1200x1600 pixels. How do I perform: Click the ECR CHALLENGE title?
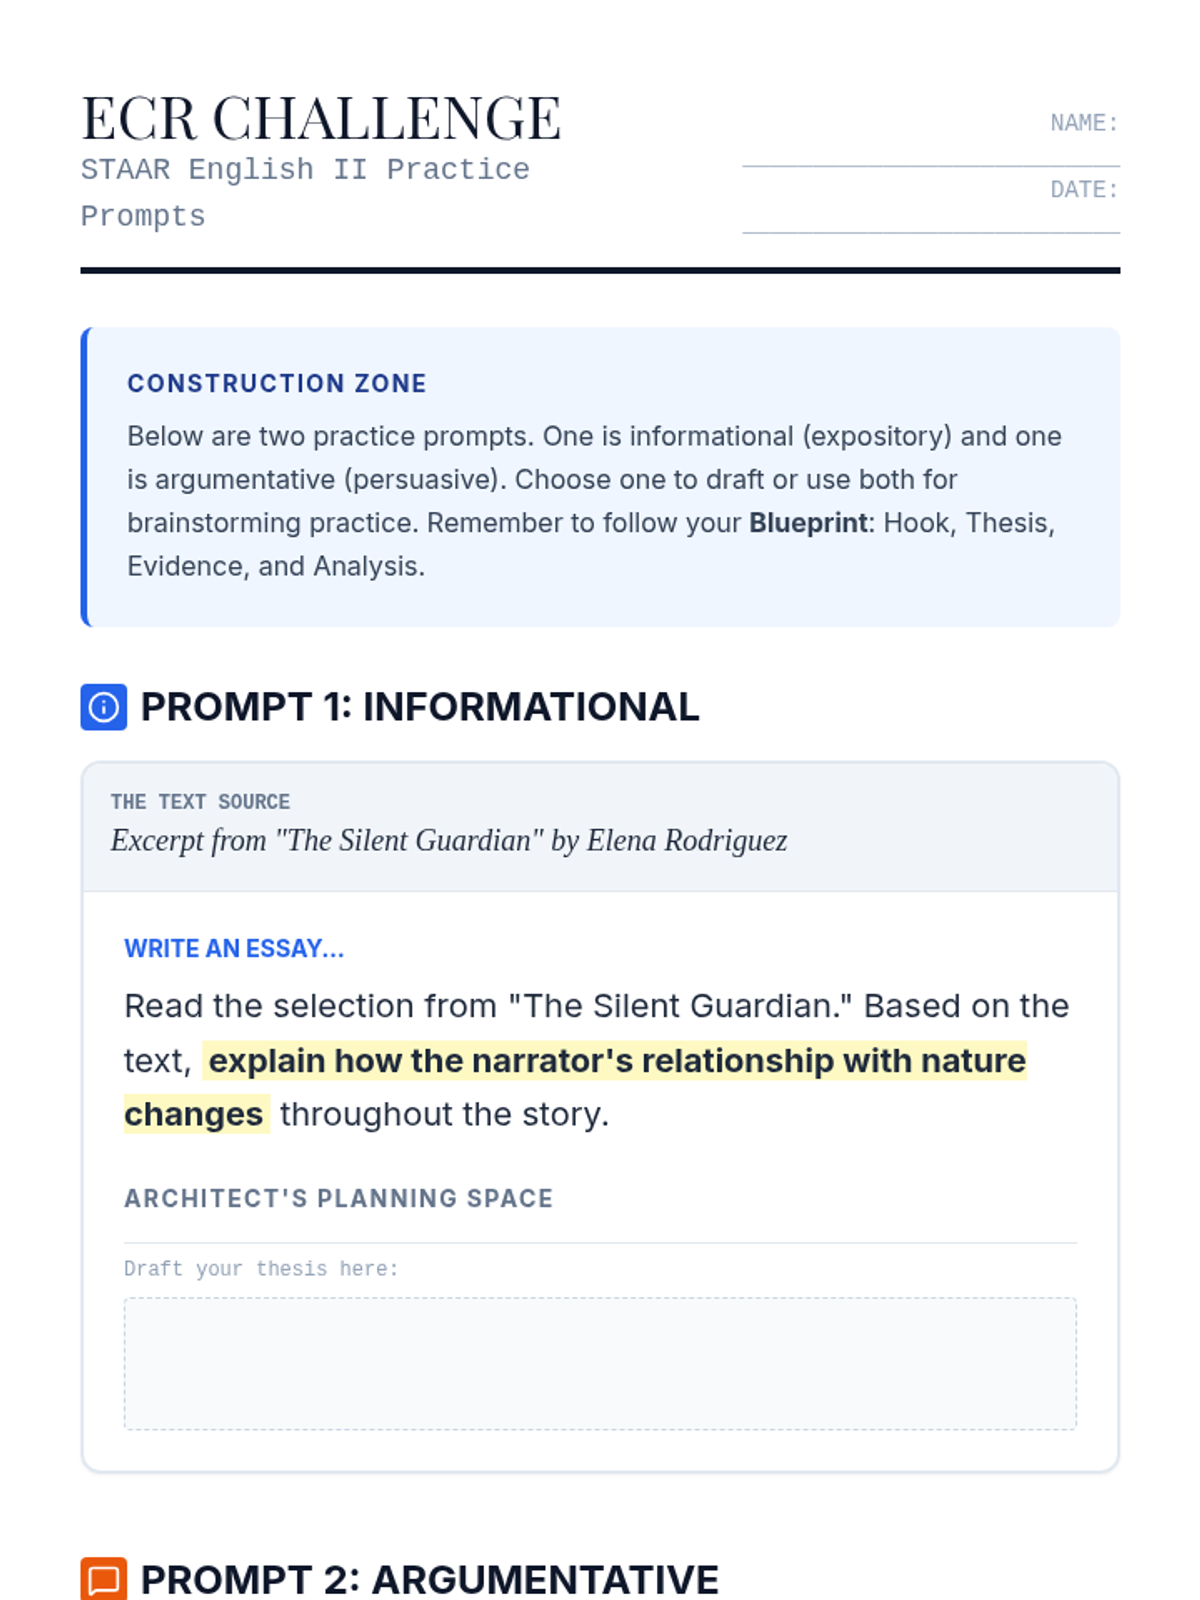pyautogui.click(x=321, y=119)
